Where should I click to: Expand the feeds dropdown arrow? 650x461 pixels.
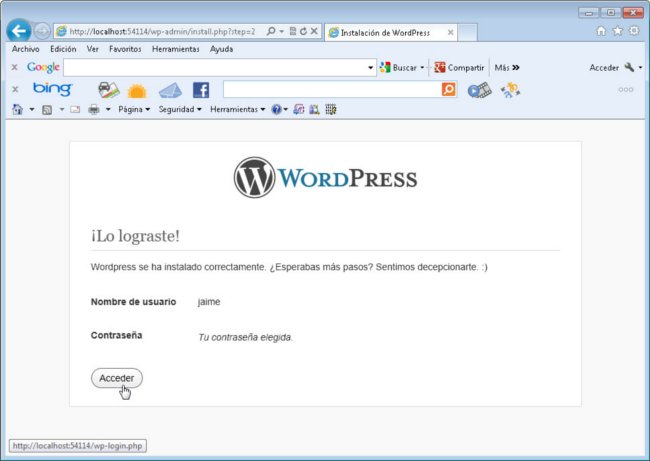[x=62, y=109]
